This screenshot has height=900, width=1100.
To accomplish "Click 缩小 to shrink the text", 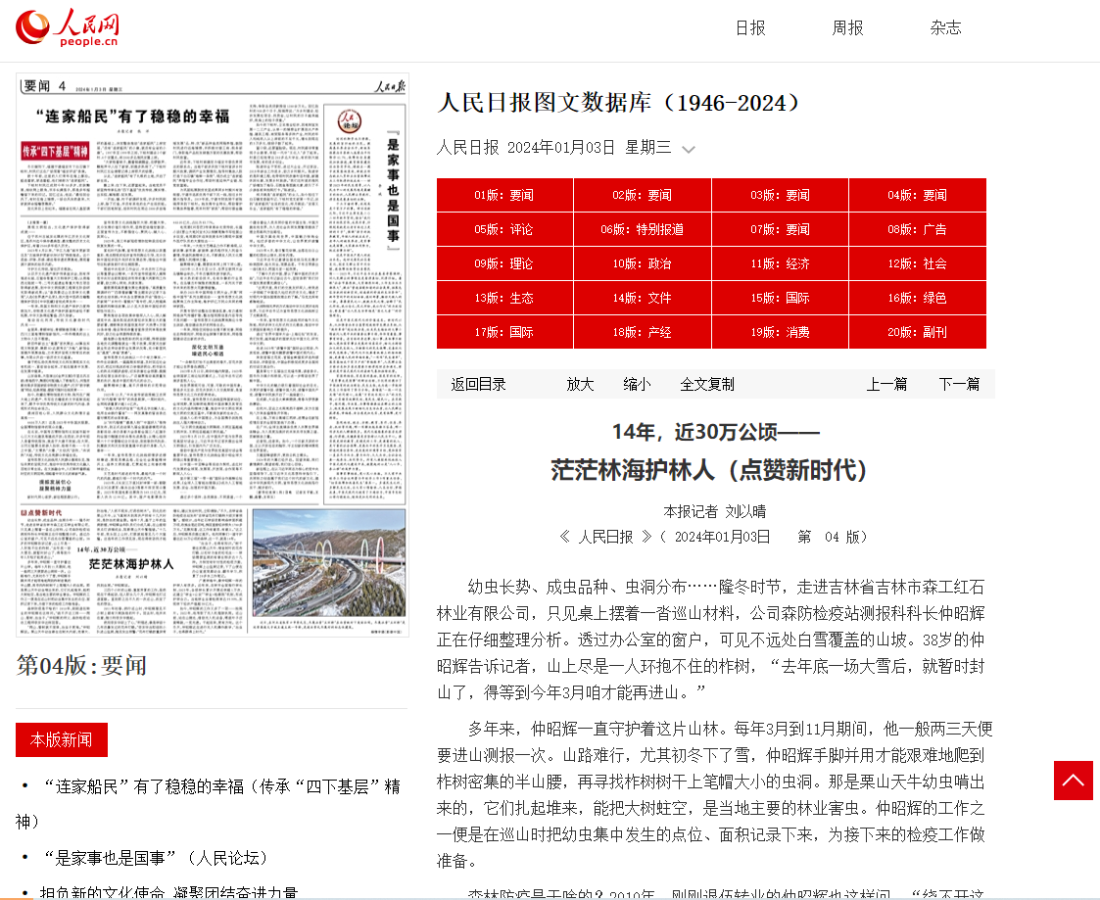I will point(637,384).
